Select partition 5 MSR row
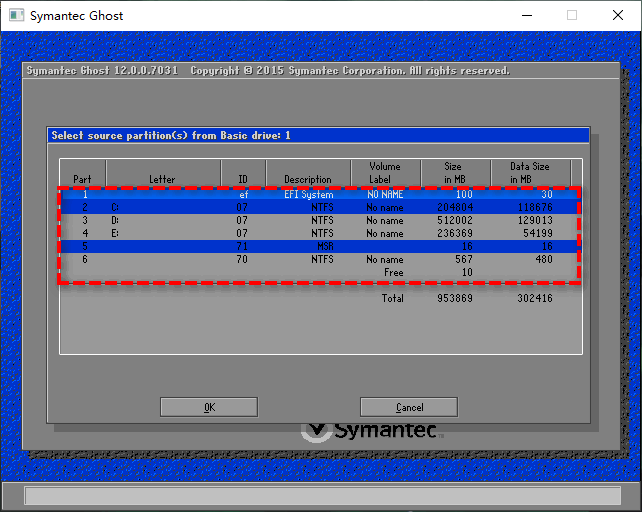This screenshot has height=512, width=642. [320, 246]
